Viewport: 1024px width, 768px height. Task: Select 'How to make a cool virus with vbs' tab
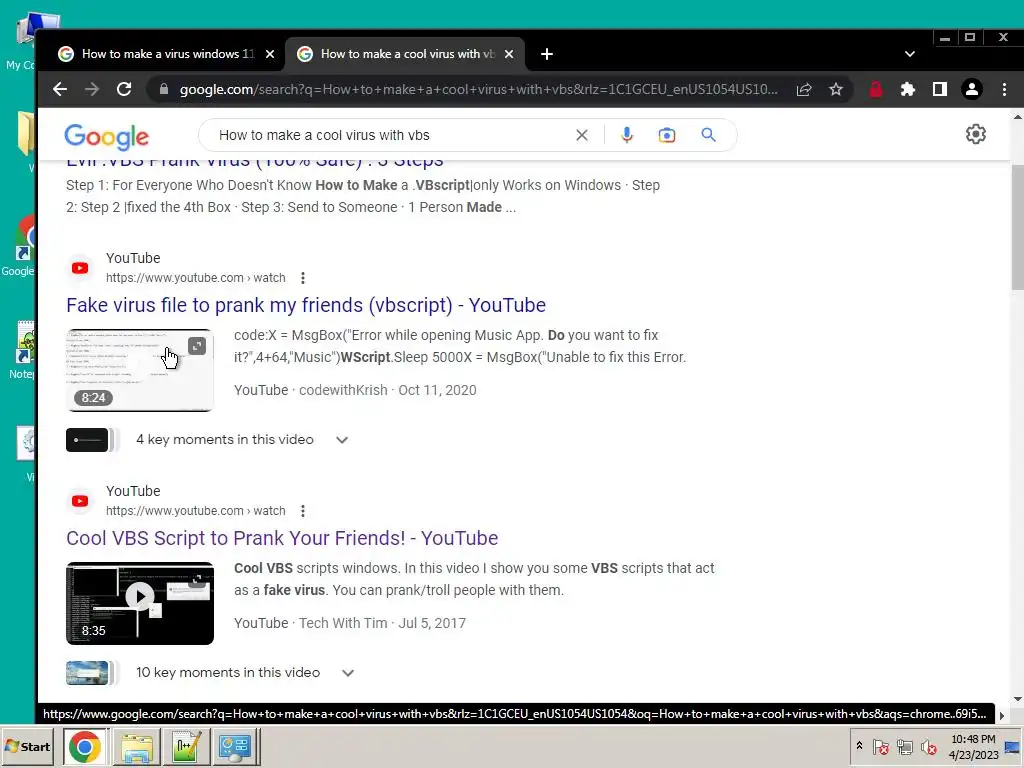406,54
